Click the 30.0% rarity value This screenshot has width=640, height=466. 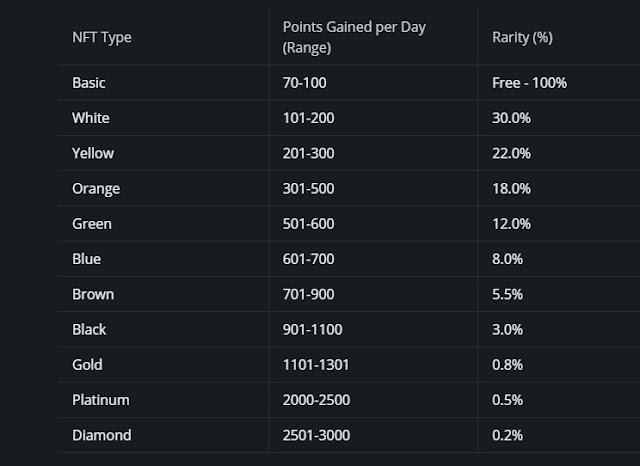coord(512,118)
